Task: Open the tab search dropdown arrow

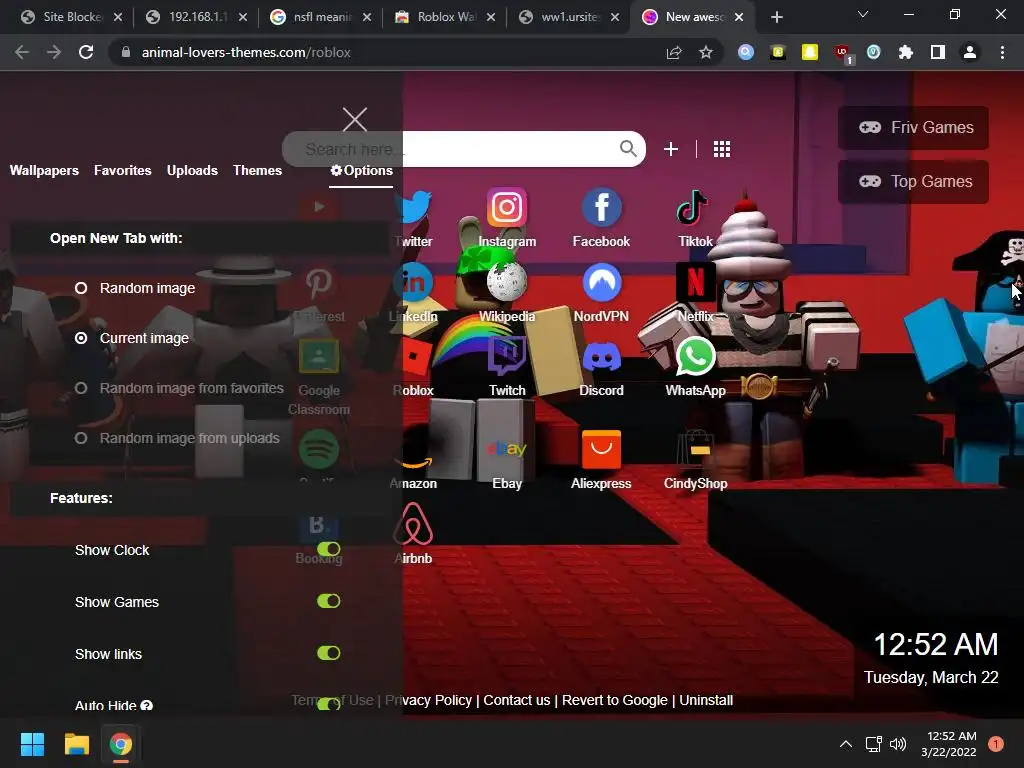Action: pyautogui.click(x=863, y=14)
